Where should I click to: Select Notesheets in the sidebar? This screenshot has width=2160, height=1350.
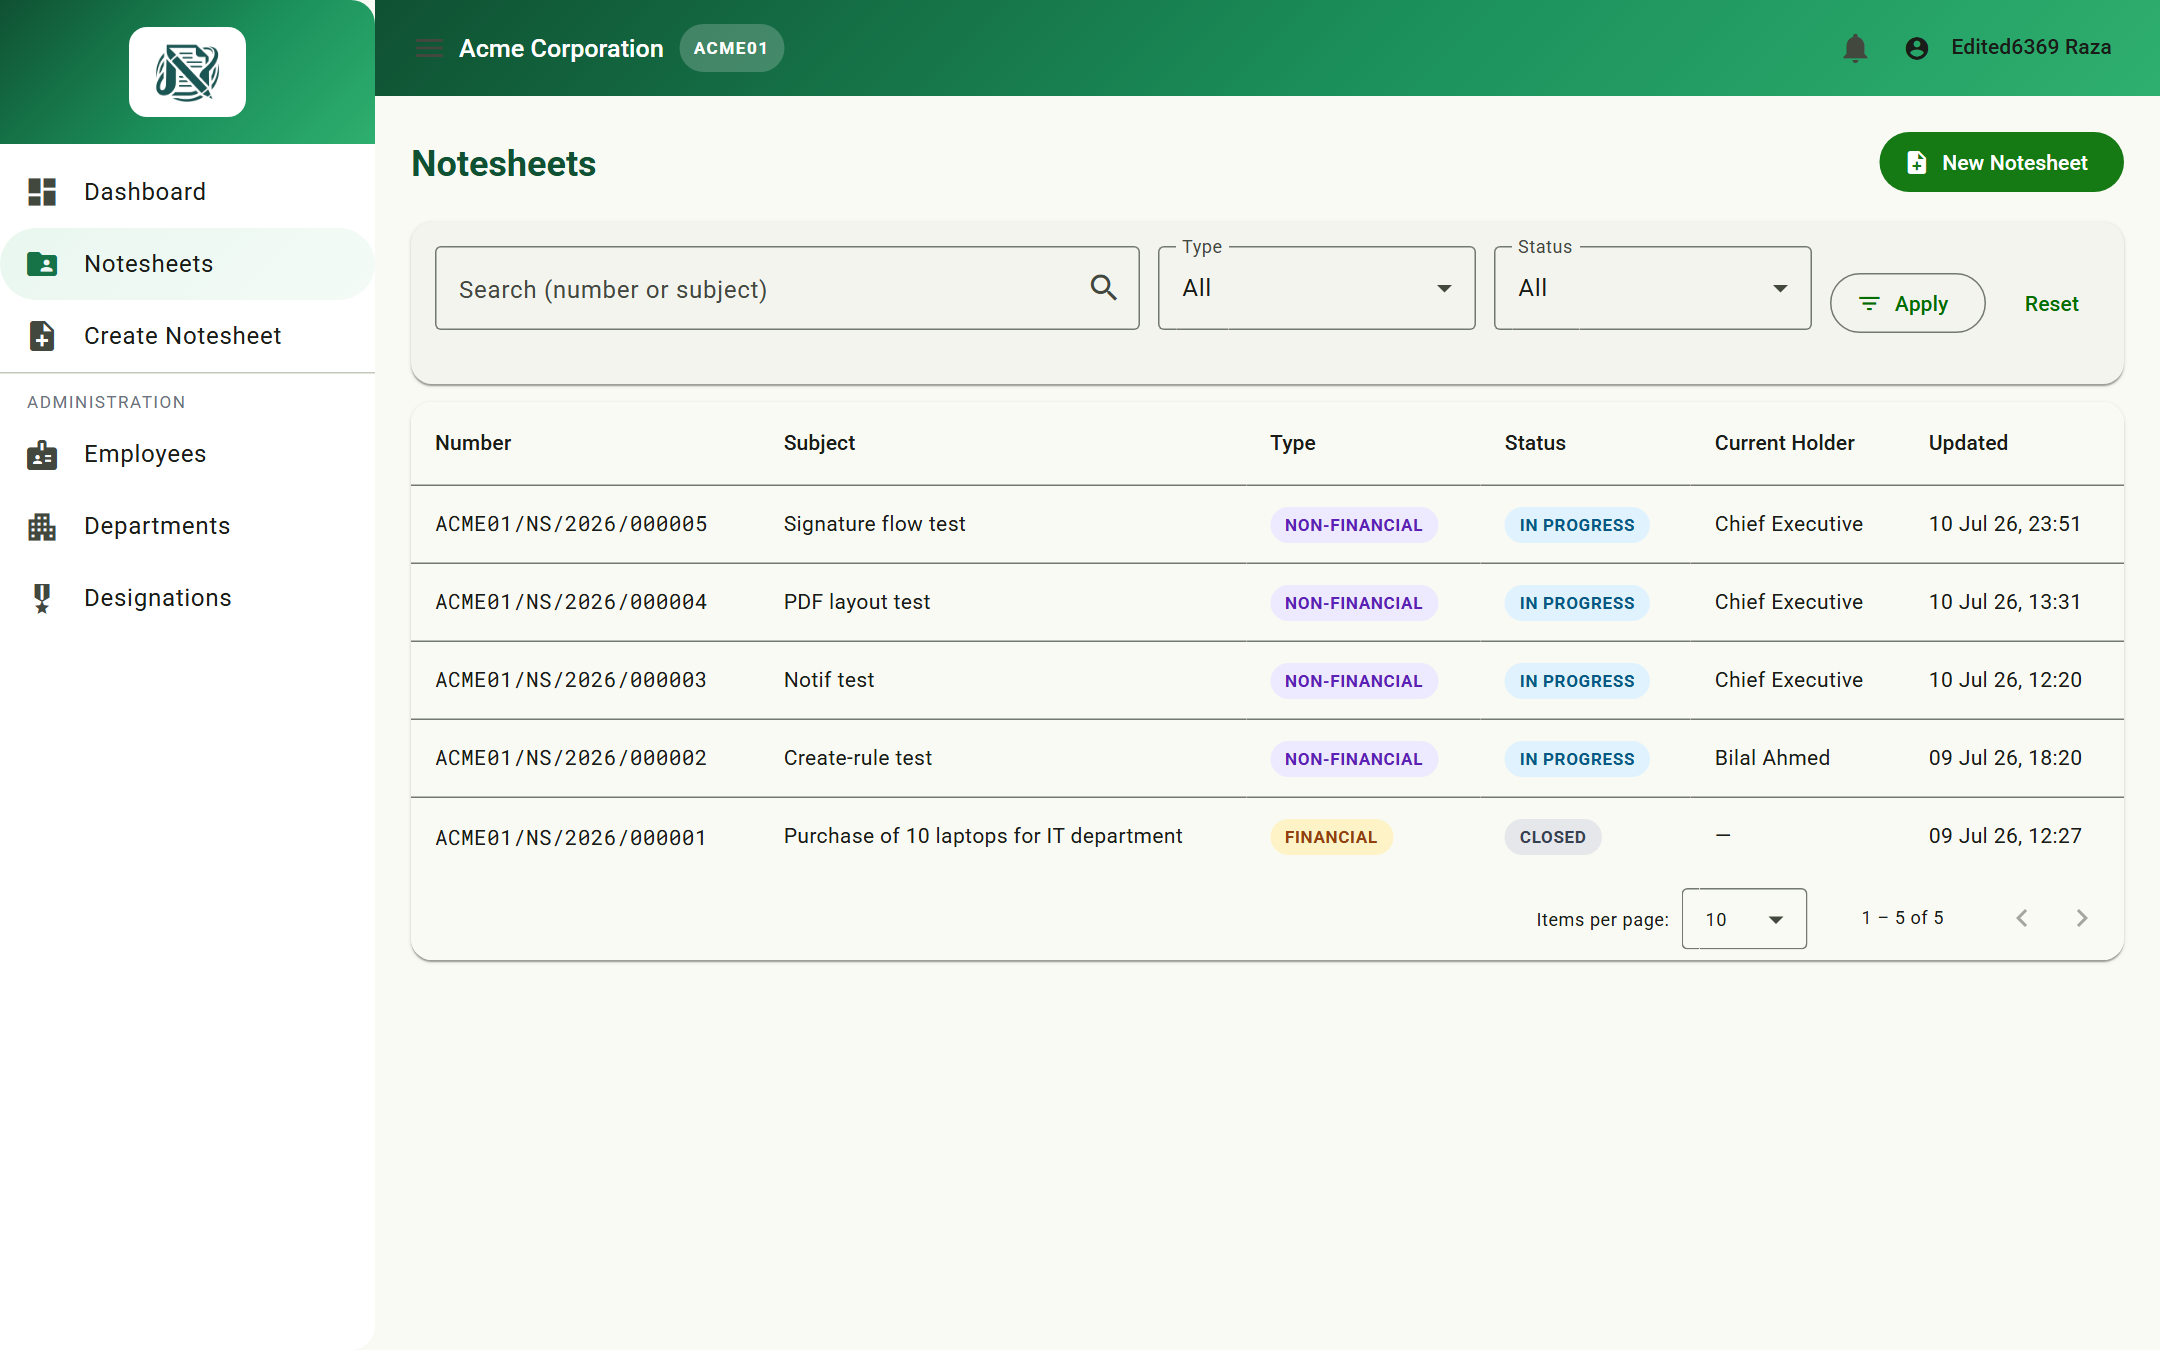(187, 264)
